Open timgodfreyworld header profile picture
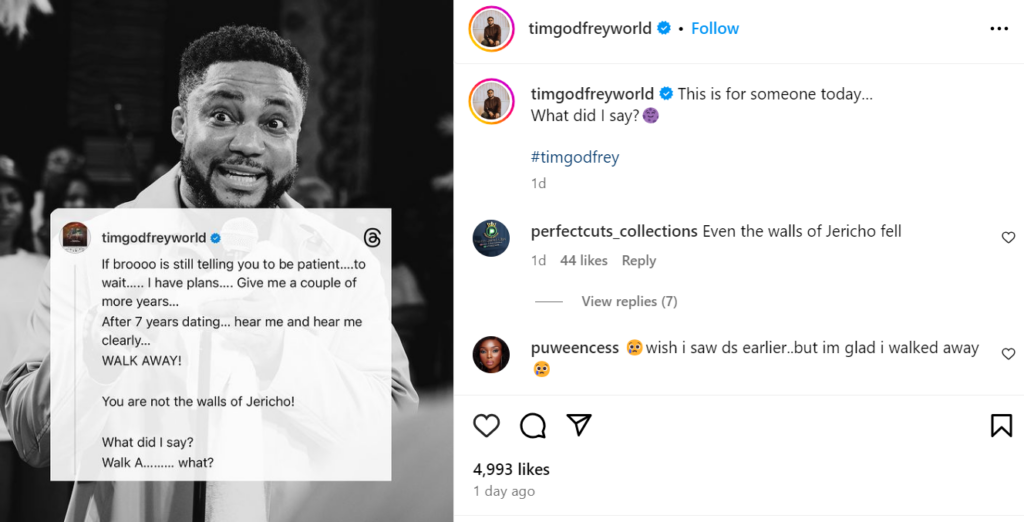1024x522 pixels. point(491,29)
